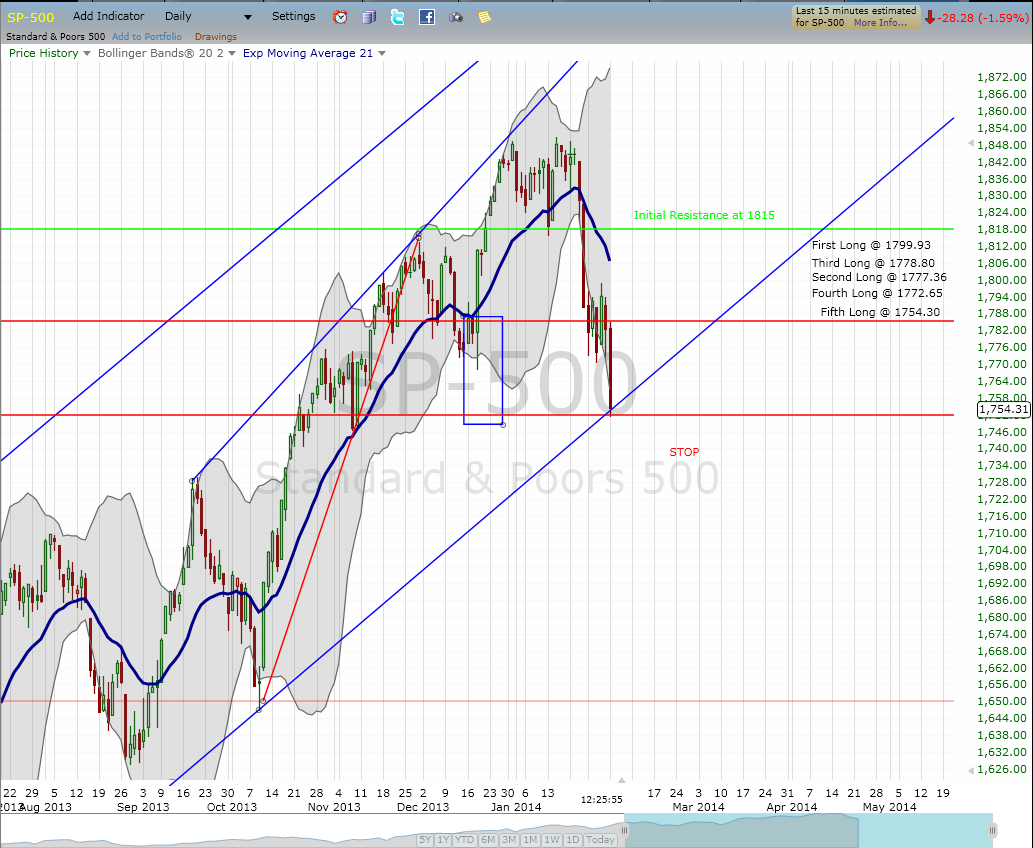Open the Drawings link
1033x848 pixels.
(x=215, y=37)
